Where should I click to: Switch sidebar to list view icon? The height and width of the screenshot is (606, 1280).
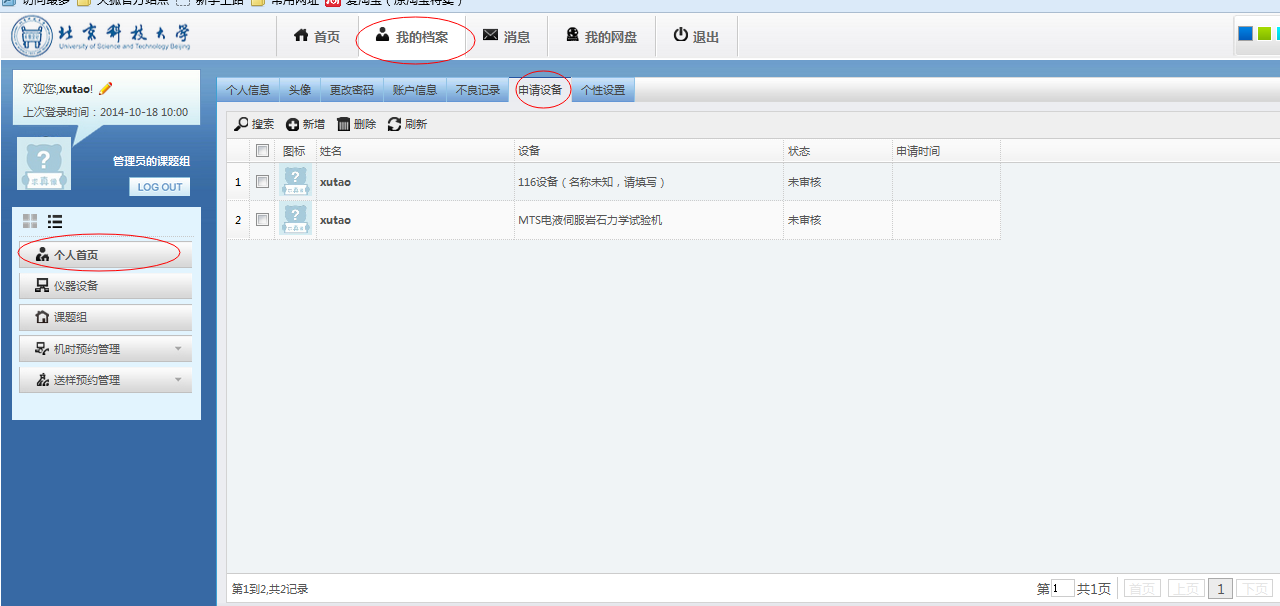click(55, 221)
